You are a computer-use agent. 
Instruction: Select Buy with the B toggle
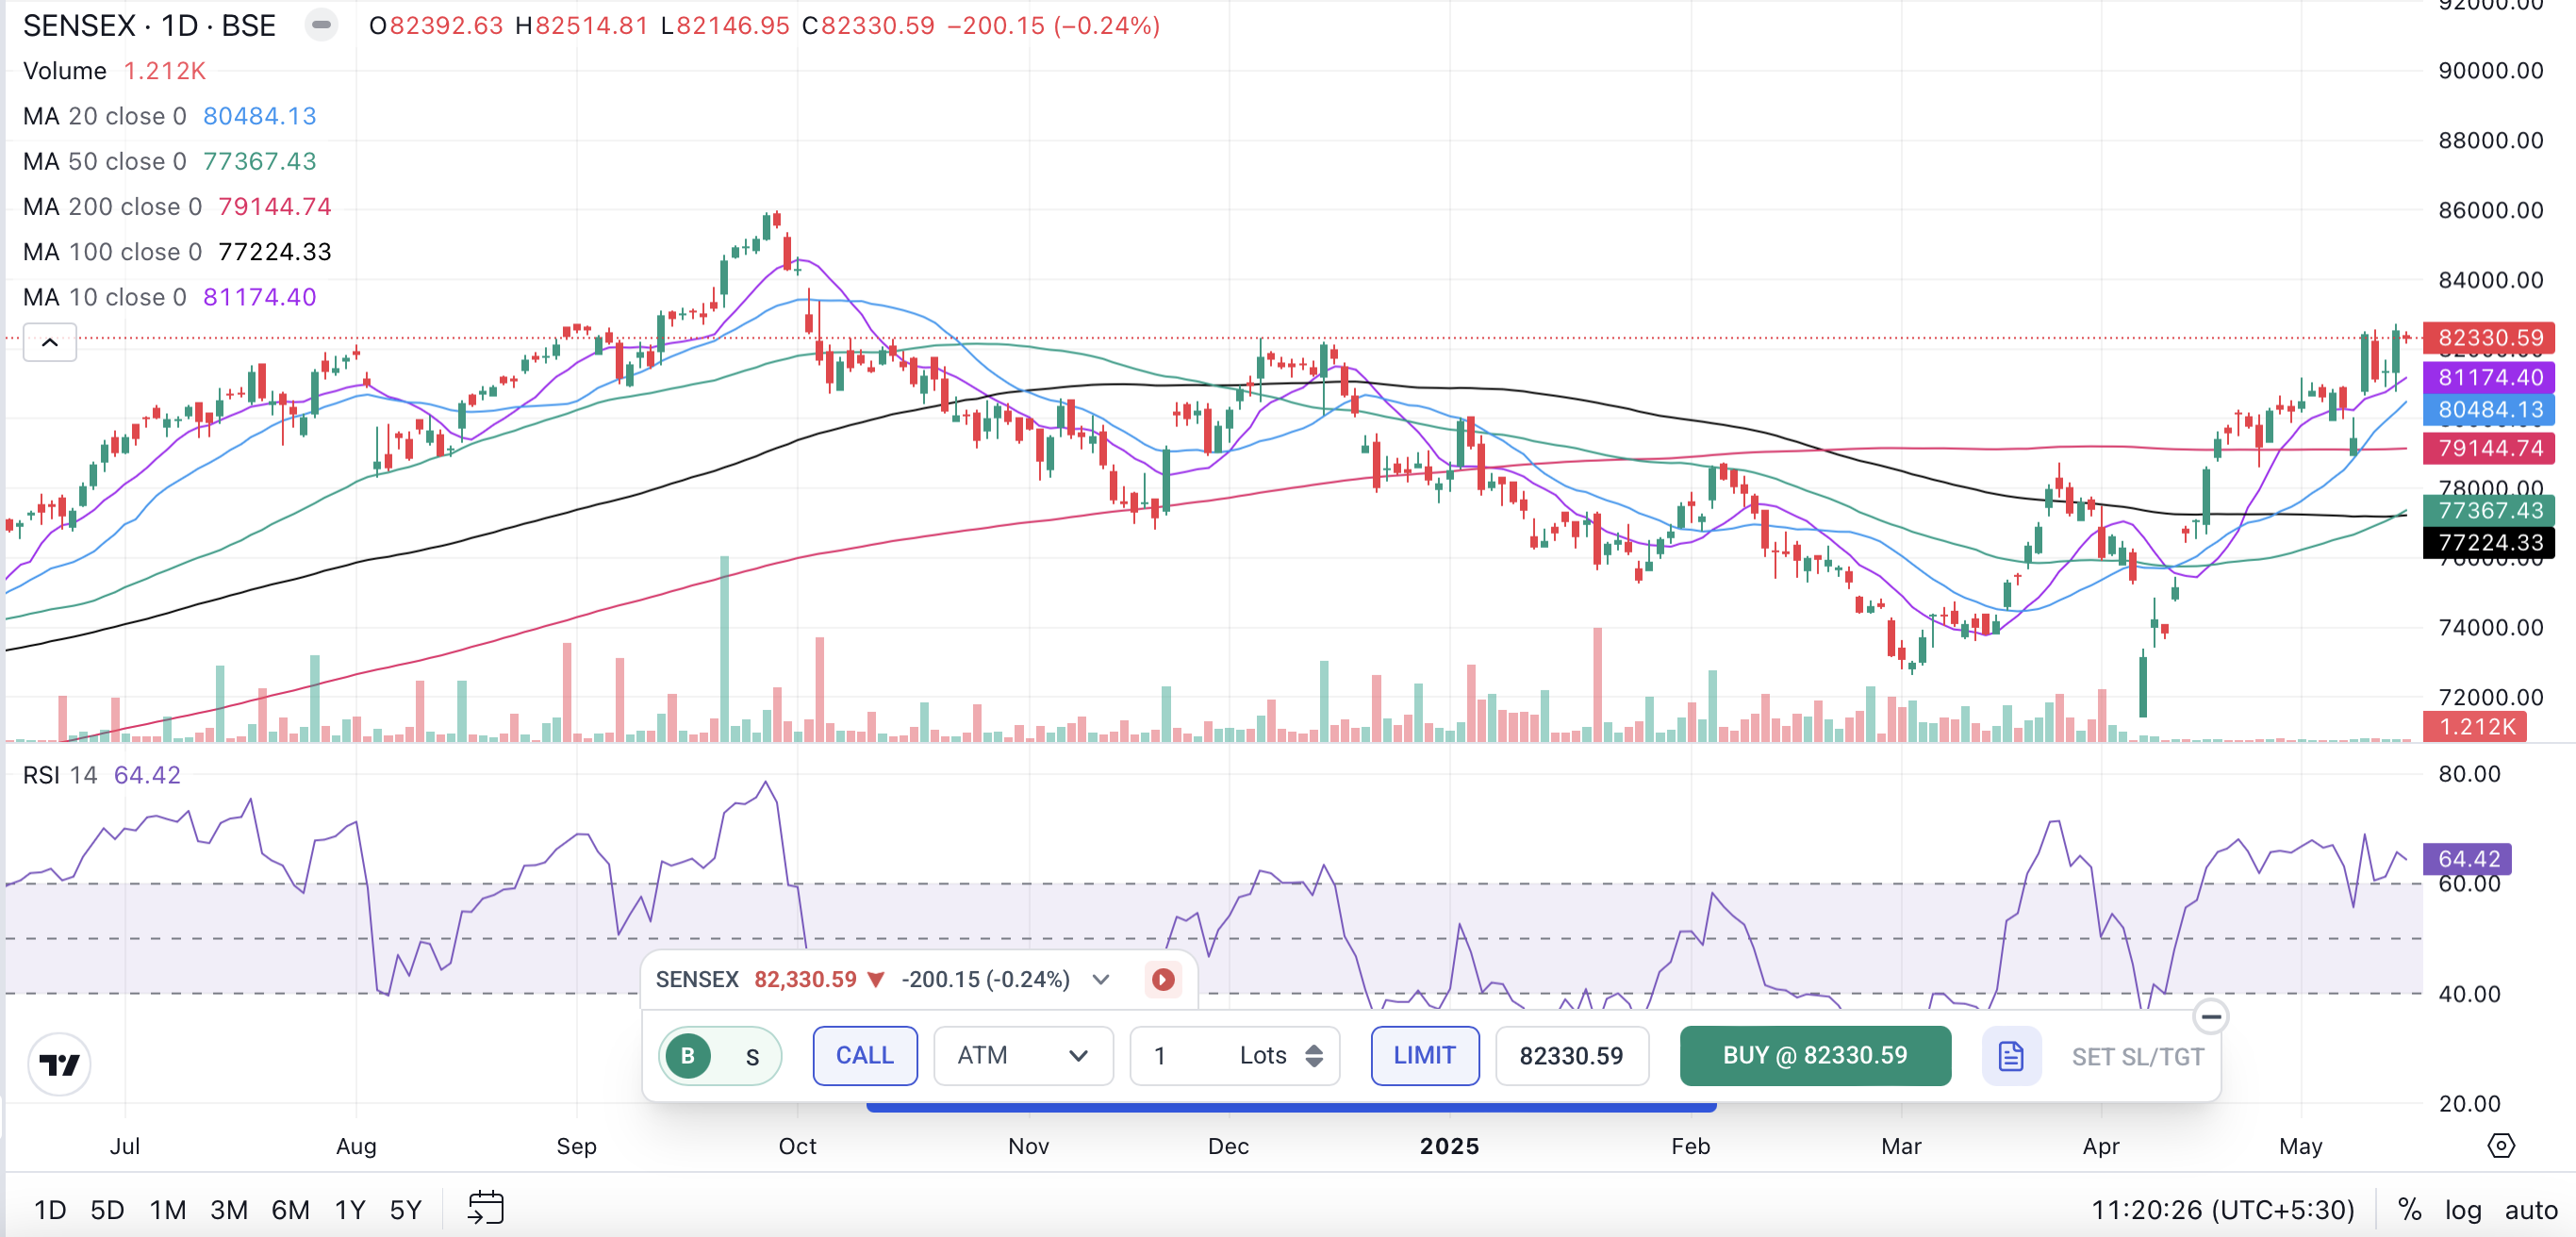[688, 1056]
